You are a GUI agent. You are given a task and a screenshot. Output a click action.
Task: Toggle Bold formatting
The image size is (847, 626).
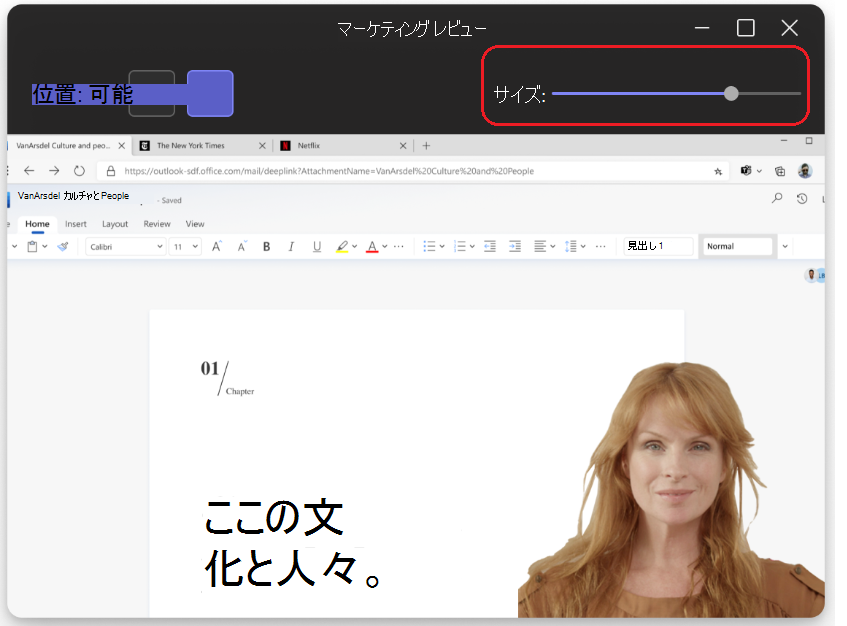click(266, 247)
